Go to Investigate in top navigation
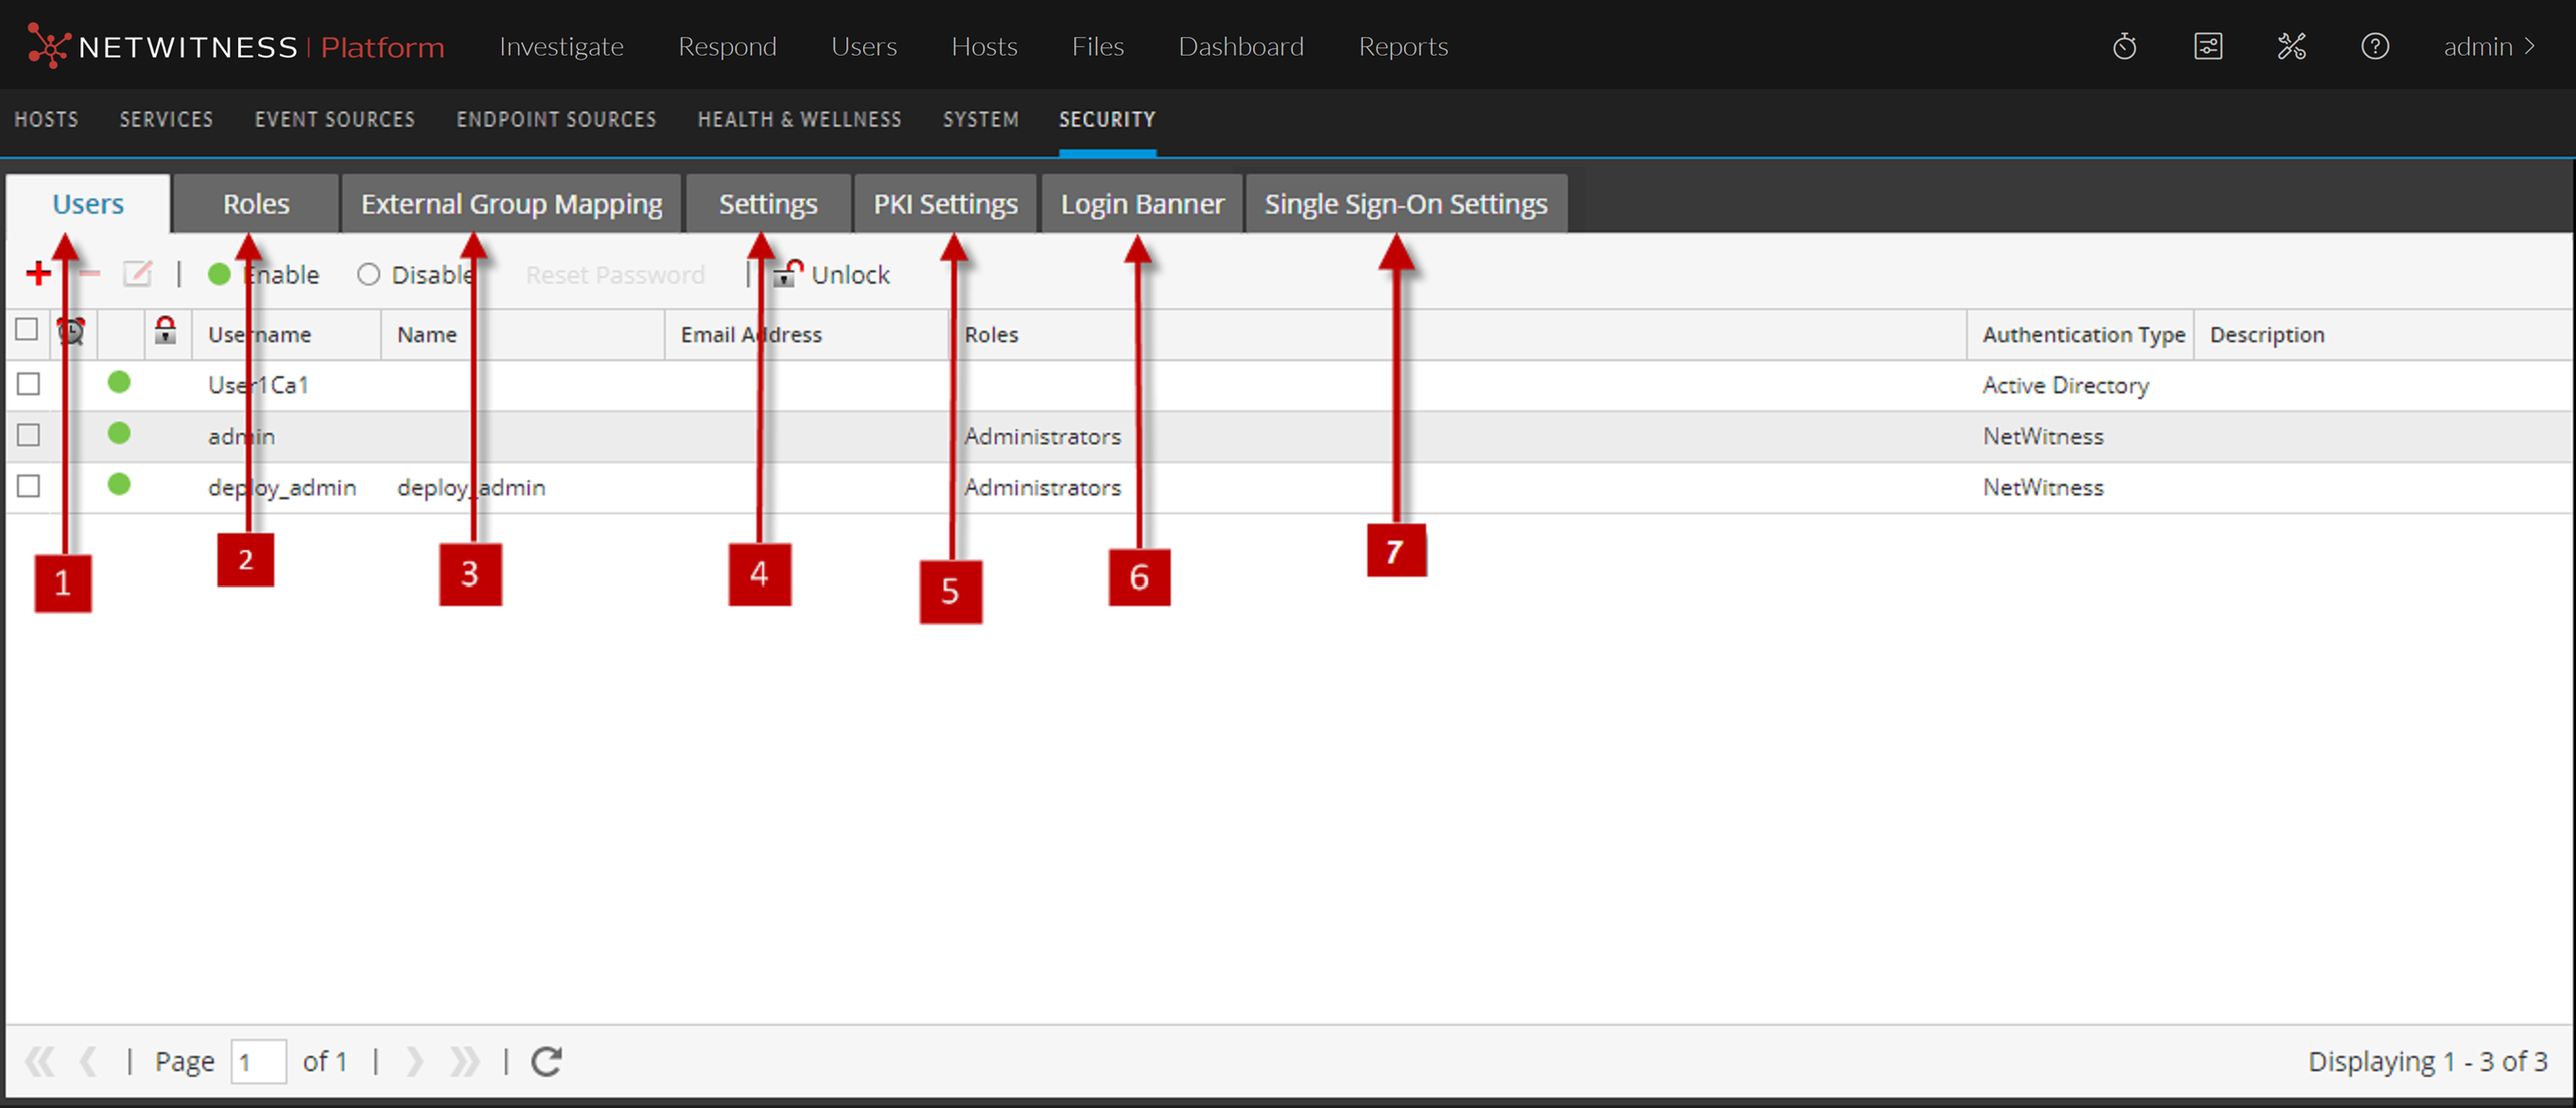This screenshot has width=2576, height=1108. point(561,47)
